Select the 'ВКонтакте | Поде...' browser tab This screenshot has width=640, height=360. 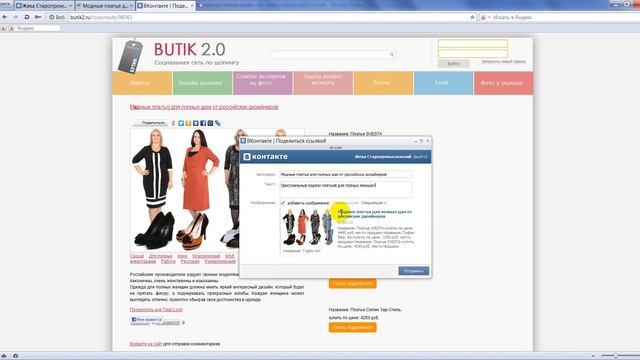(x=165, y=6)
